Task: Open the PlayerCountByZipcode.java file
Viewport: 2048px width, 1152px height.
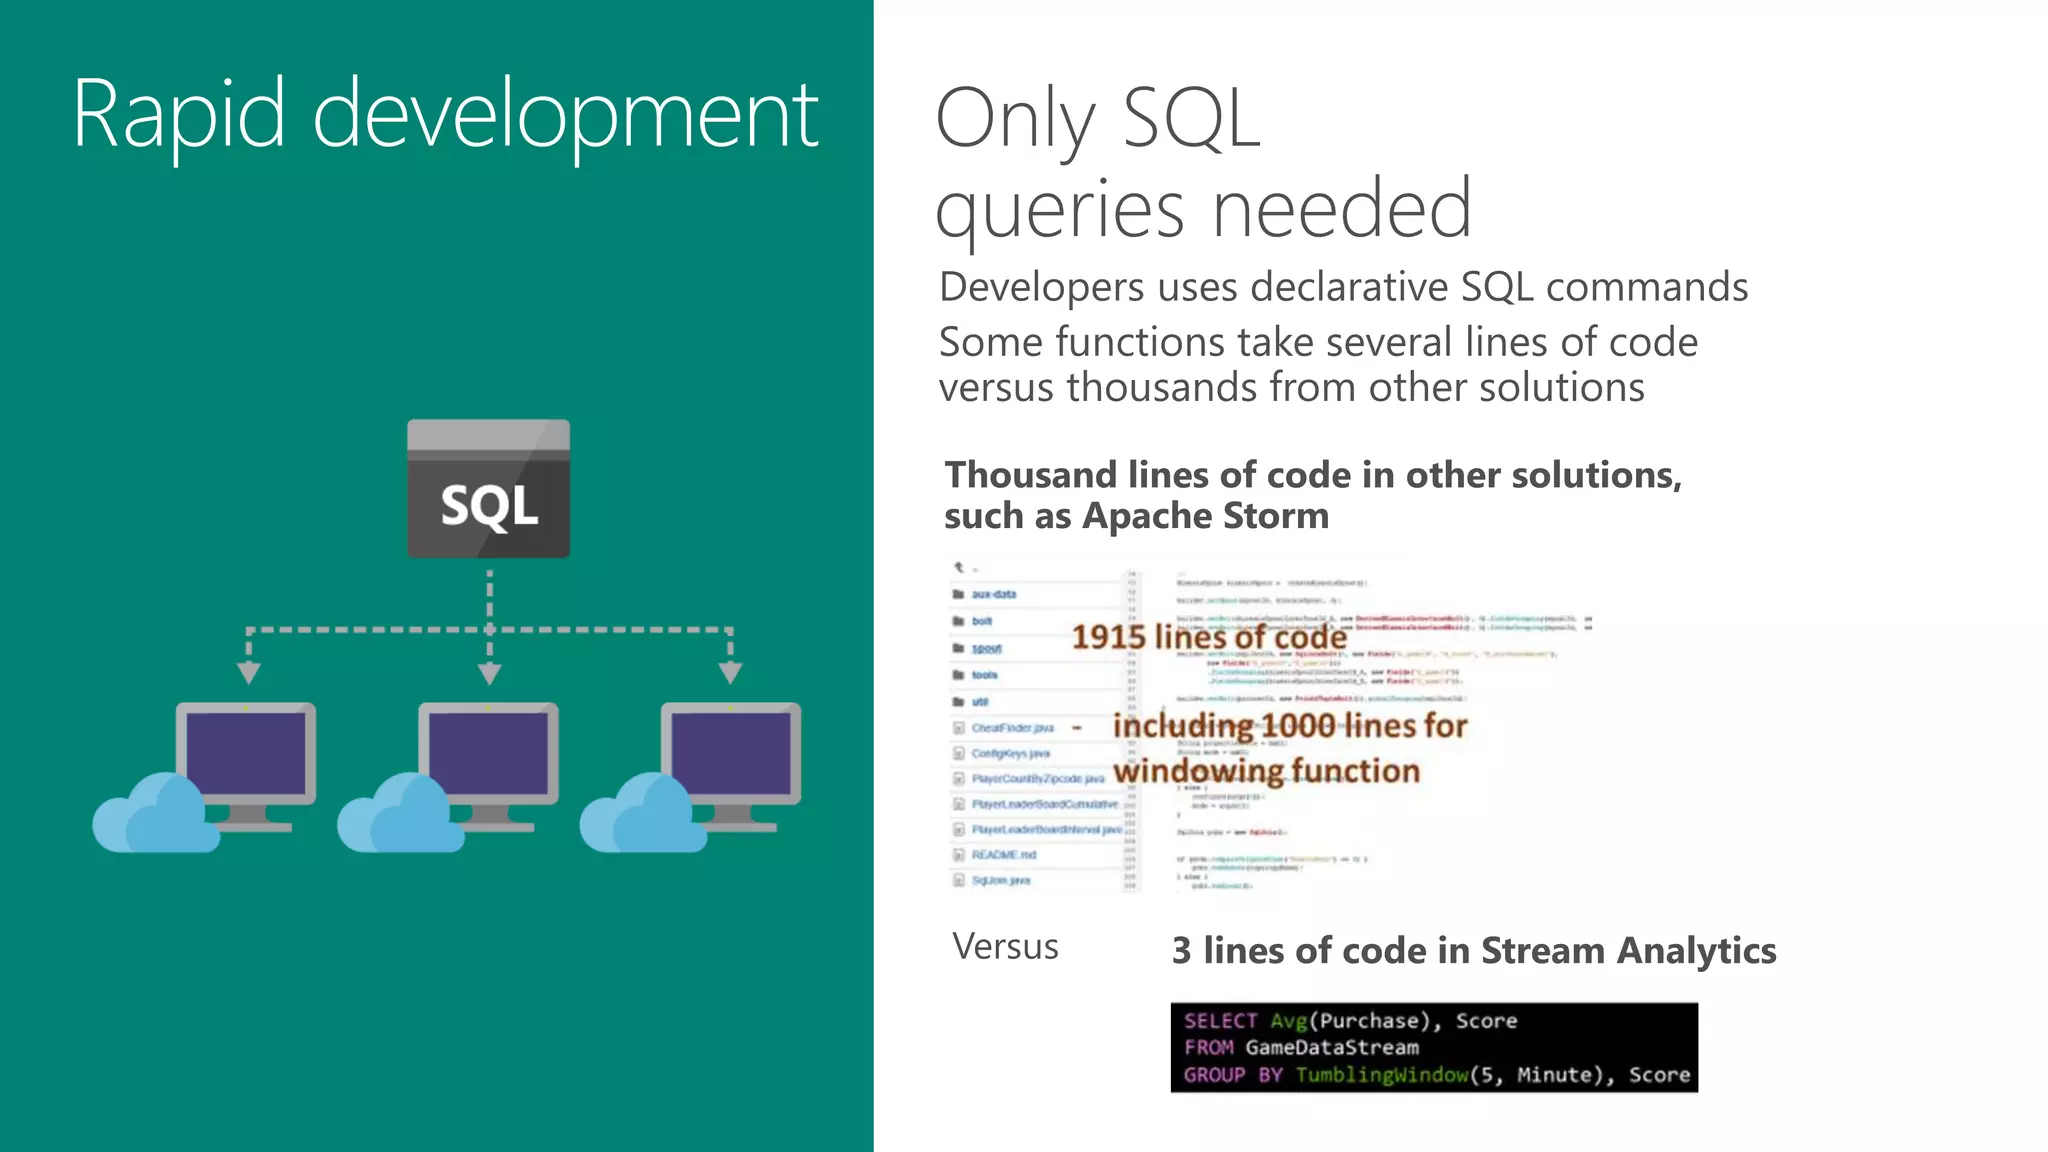Action: pos(1037,778)
